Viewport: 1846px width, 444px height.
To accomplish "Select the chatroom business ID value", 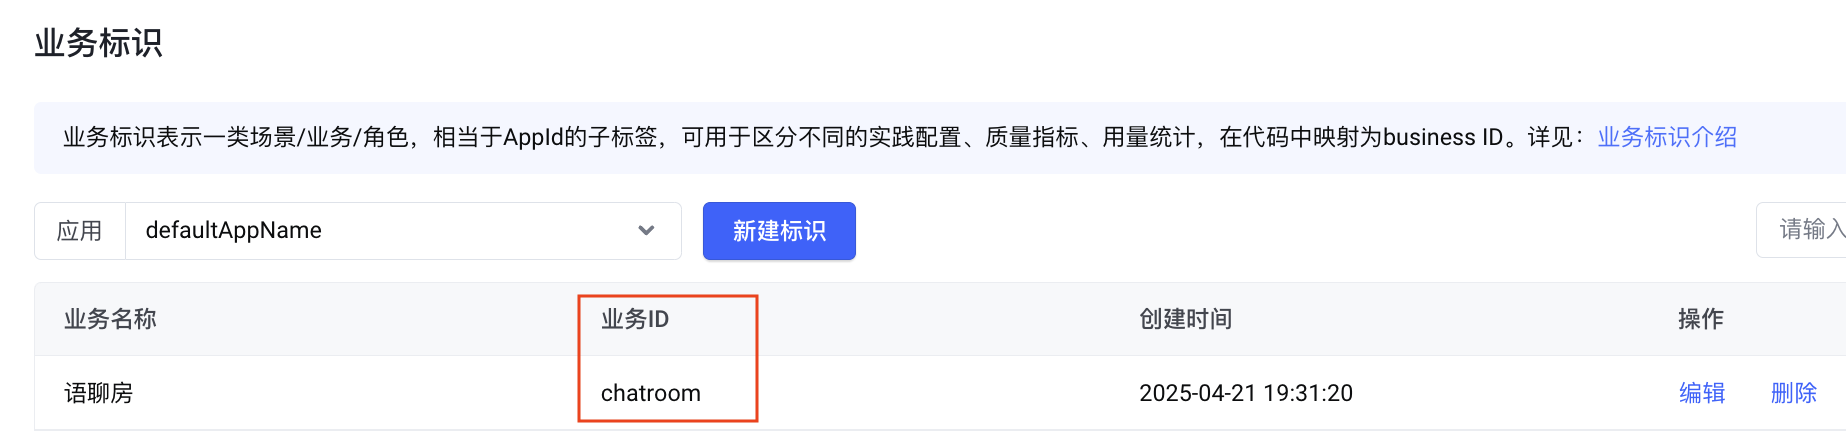I will coord(650,393).
